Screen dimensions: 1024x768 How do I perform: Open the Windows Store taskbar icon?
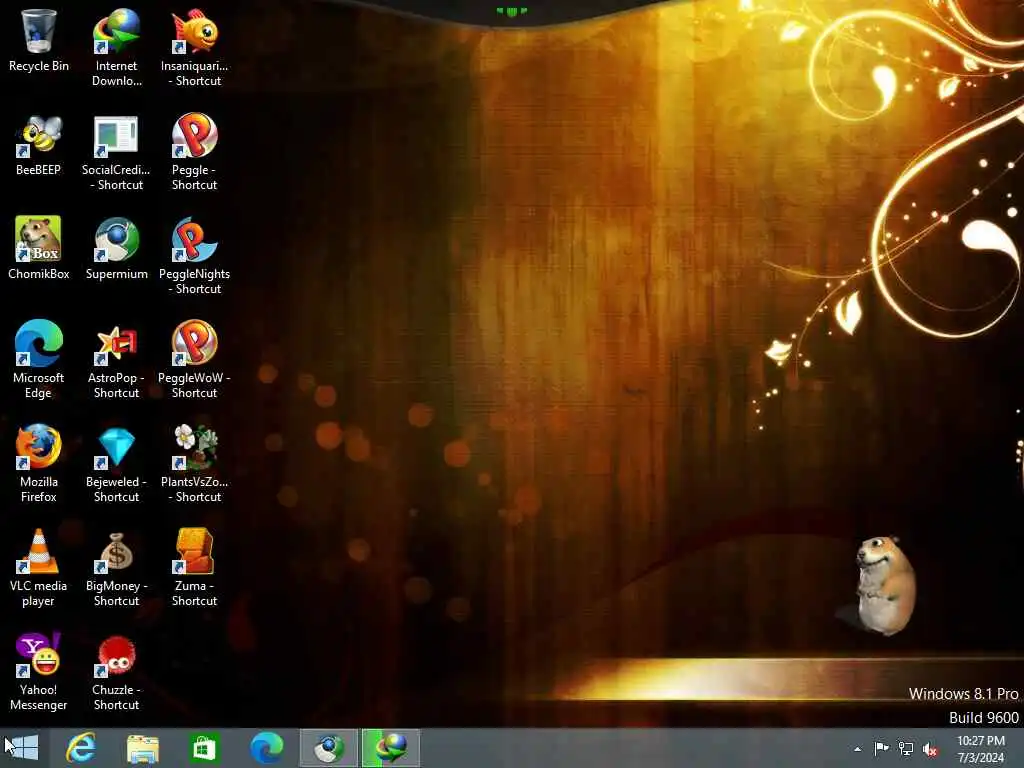[204, 748]
